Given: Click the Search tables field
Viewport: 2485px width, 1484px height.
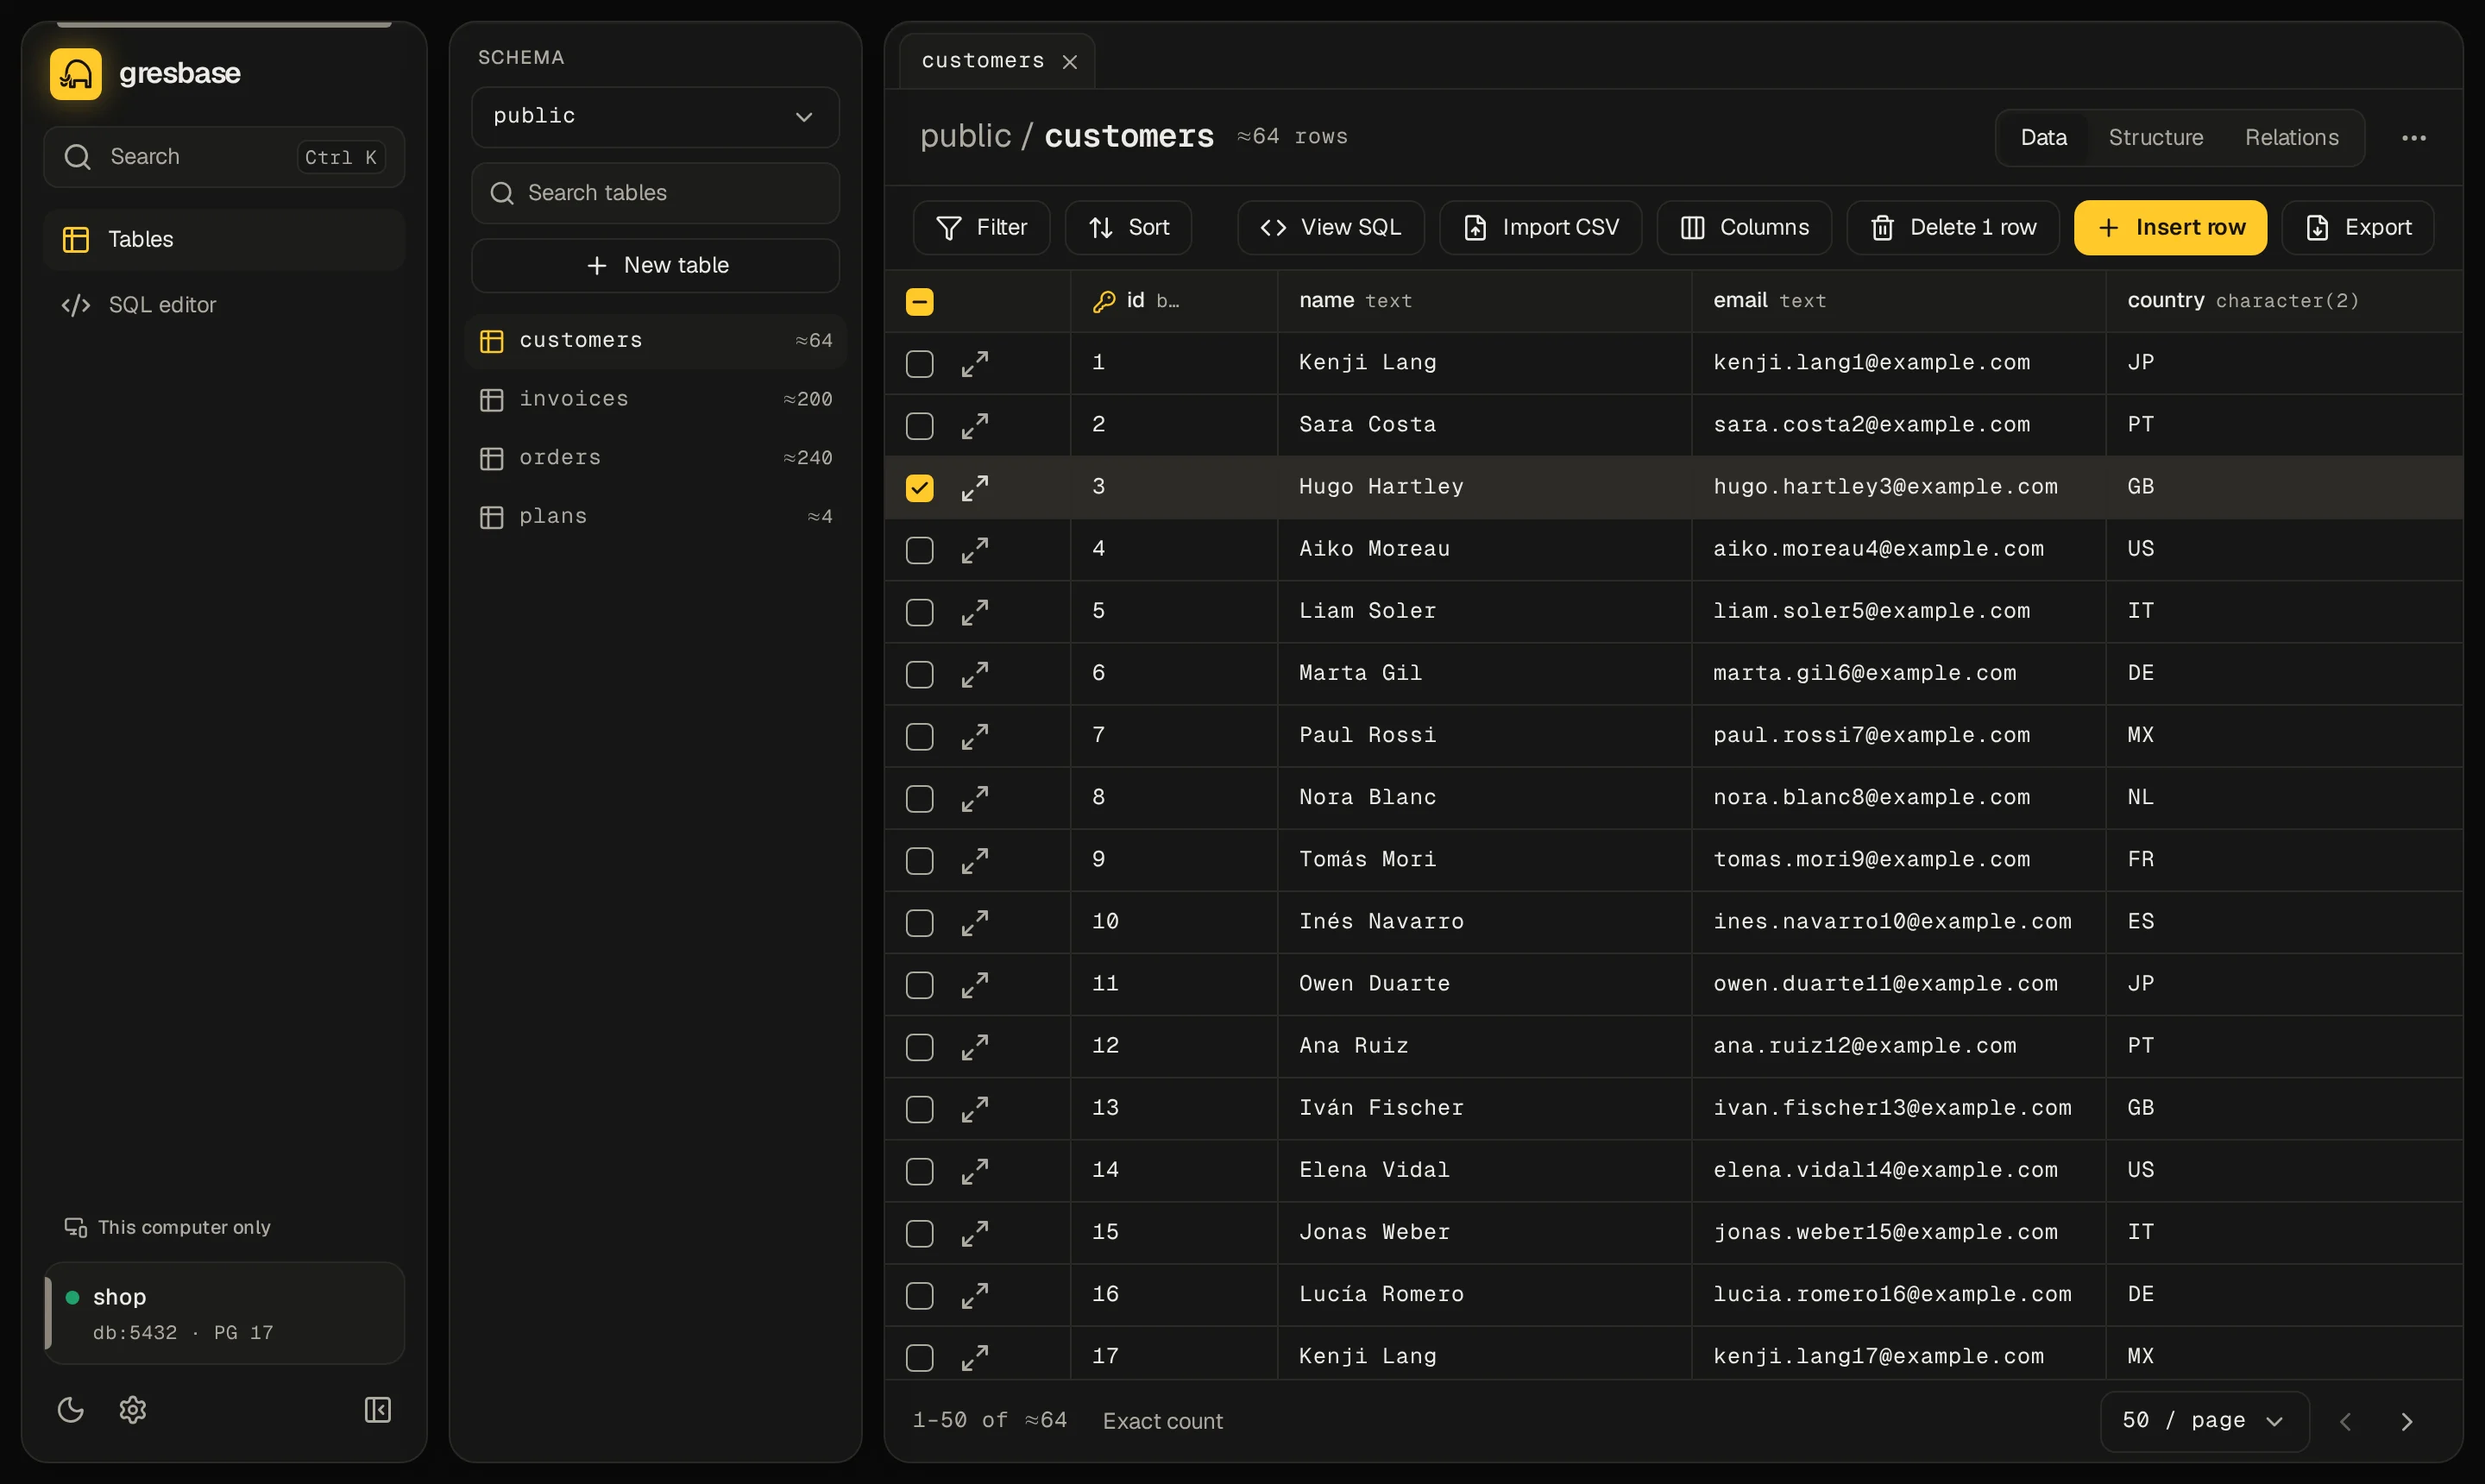Looking at the screenshot, I should pyautogui.click(x=655, y=193).
